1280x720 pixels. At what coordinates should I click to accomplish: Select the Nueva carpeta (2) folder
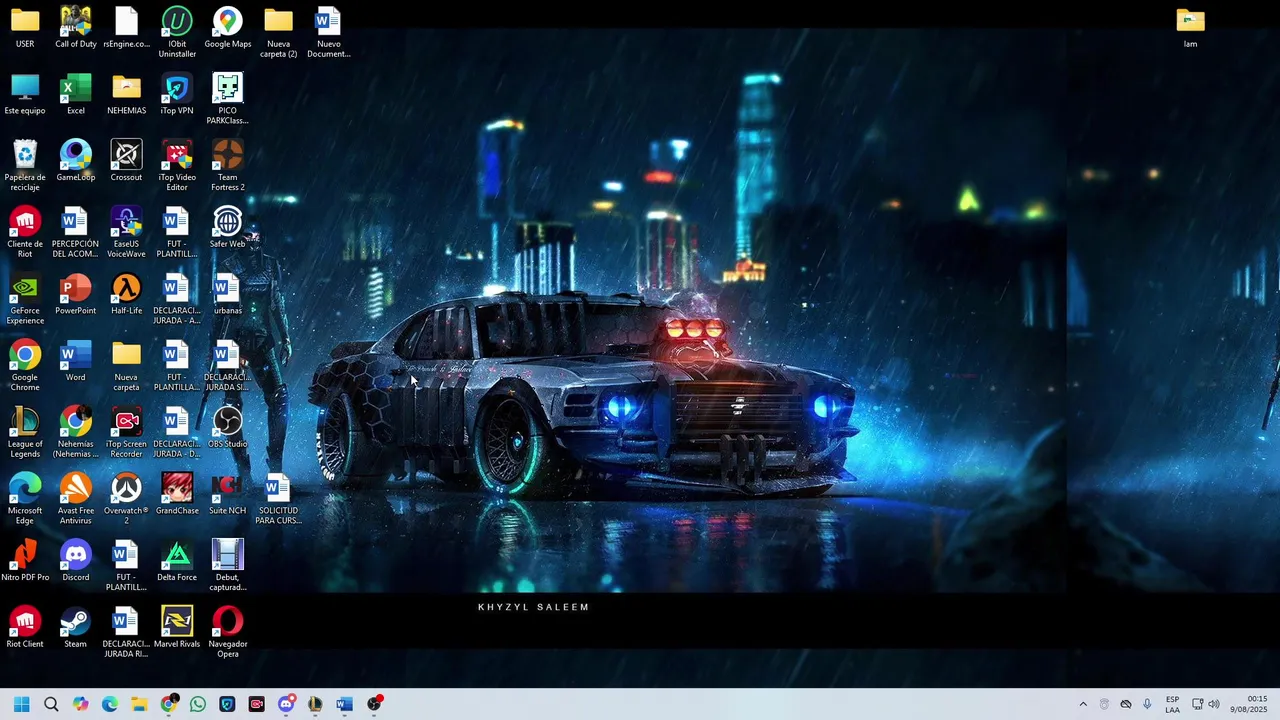pyautogui.click(x=278, y=32)
